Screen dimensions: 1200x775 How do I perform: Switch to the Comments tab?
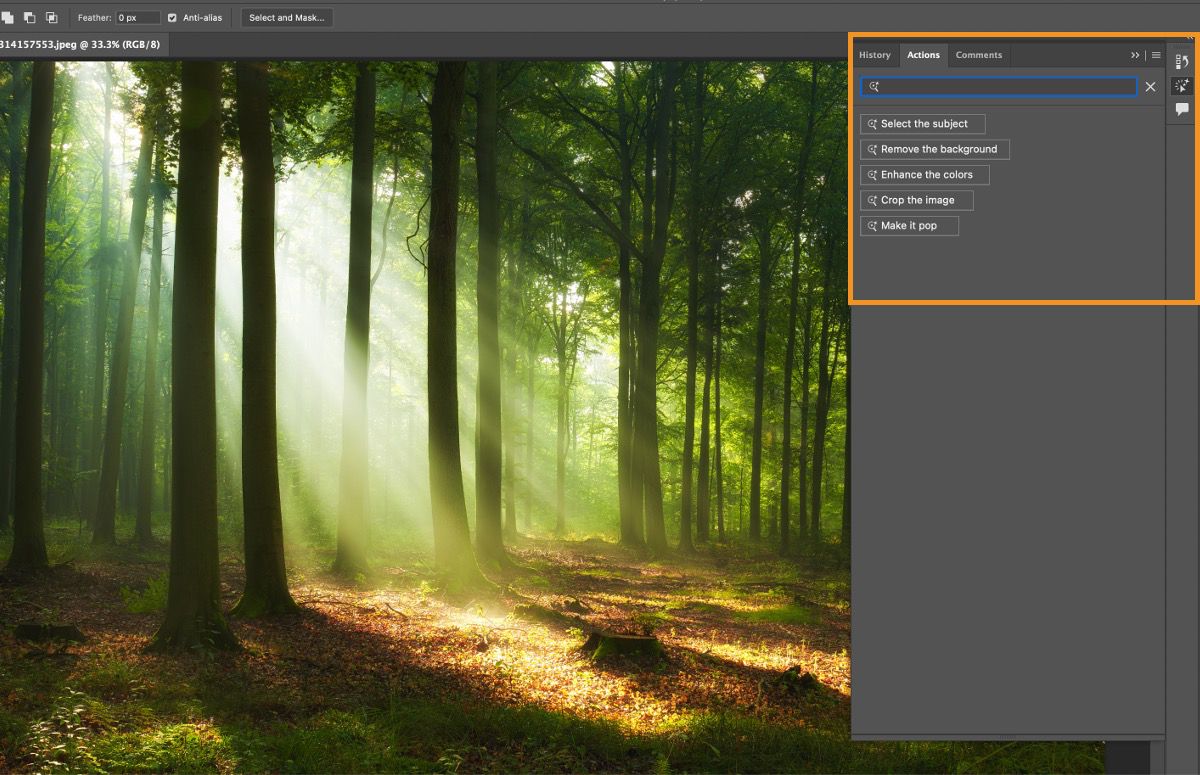(x=979, y=55)
